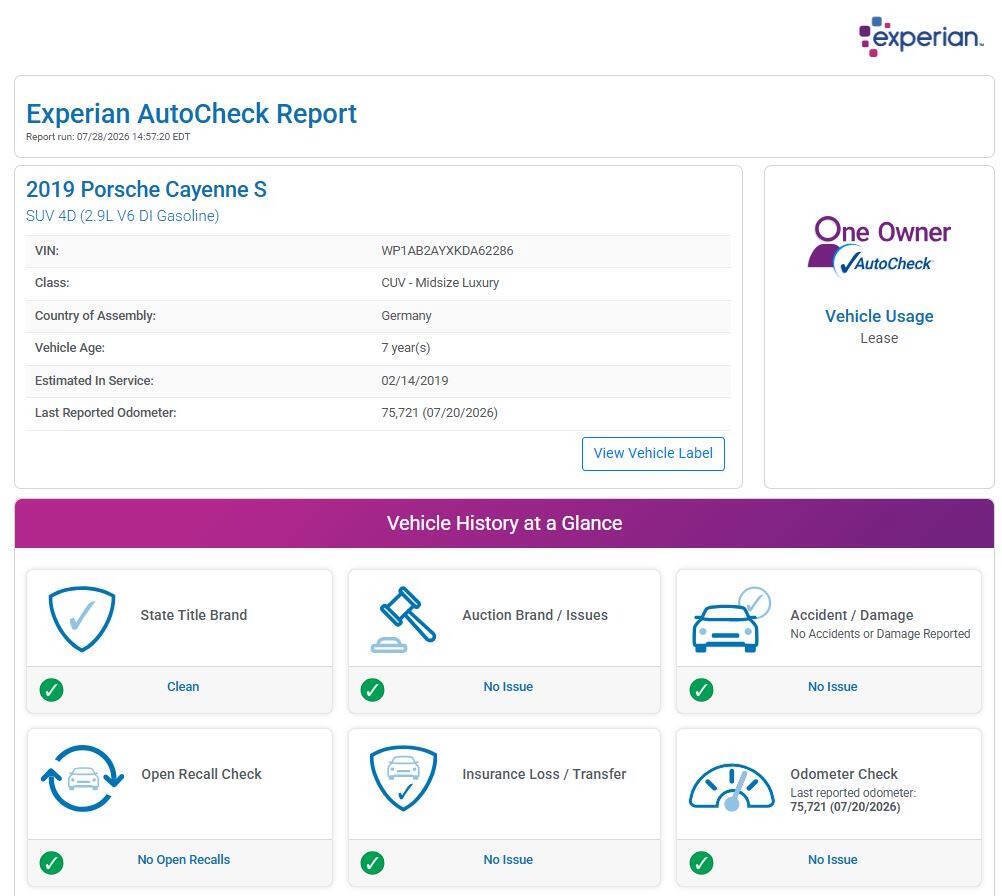Click green checkmark in Insurance Loss card
The height and width of the screenshot is (896, 1002).
point(372,862)
